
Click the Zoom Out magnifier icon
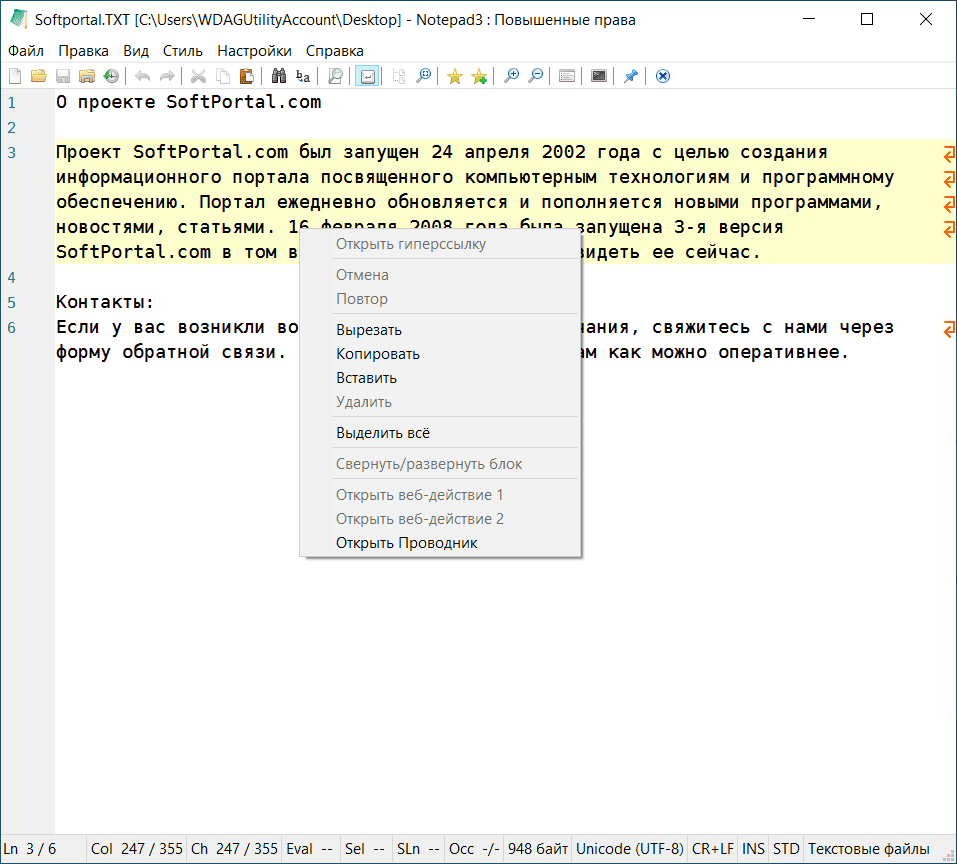click(536, 76)
